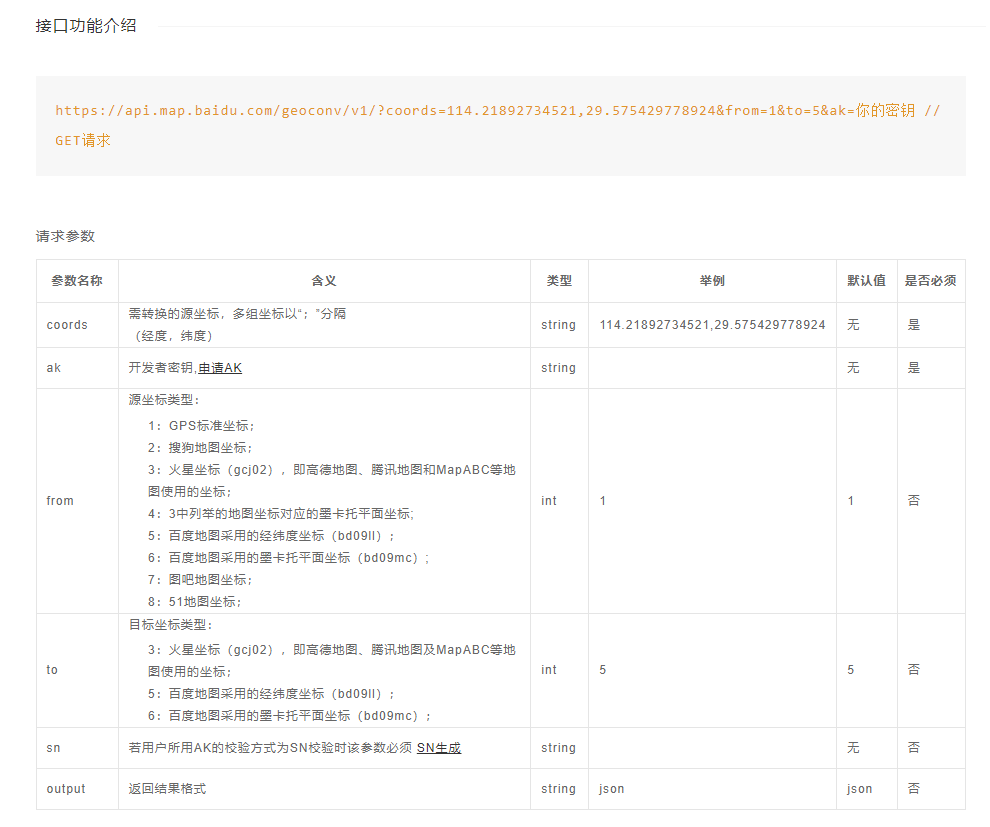The height and width of the screenshot is (827, 990).
Task: Select the sn parameter row
Action: (52, 747)
